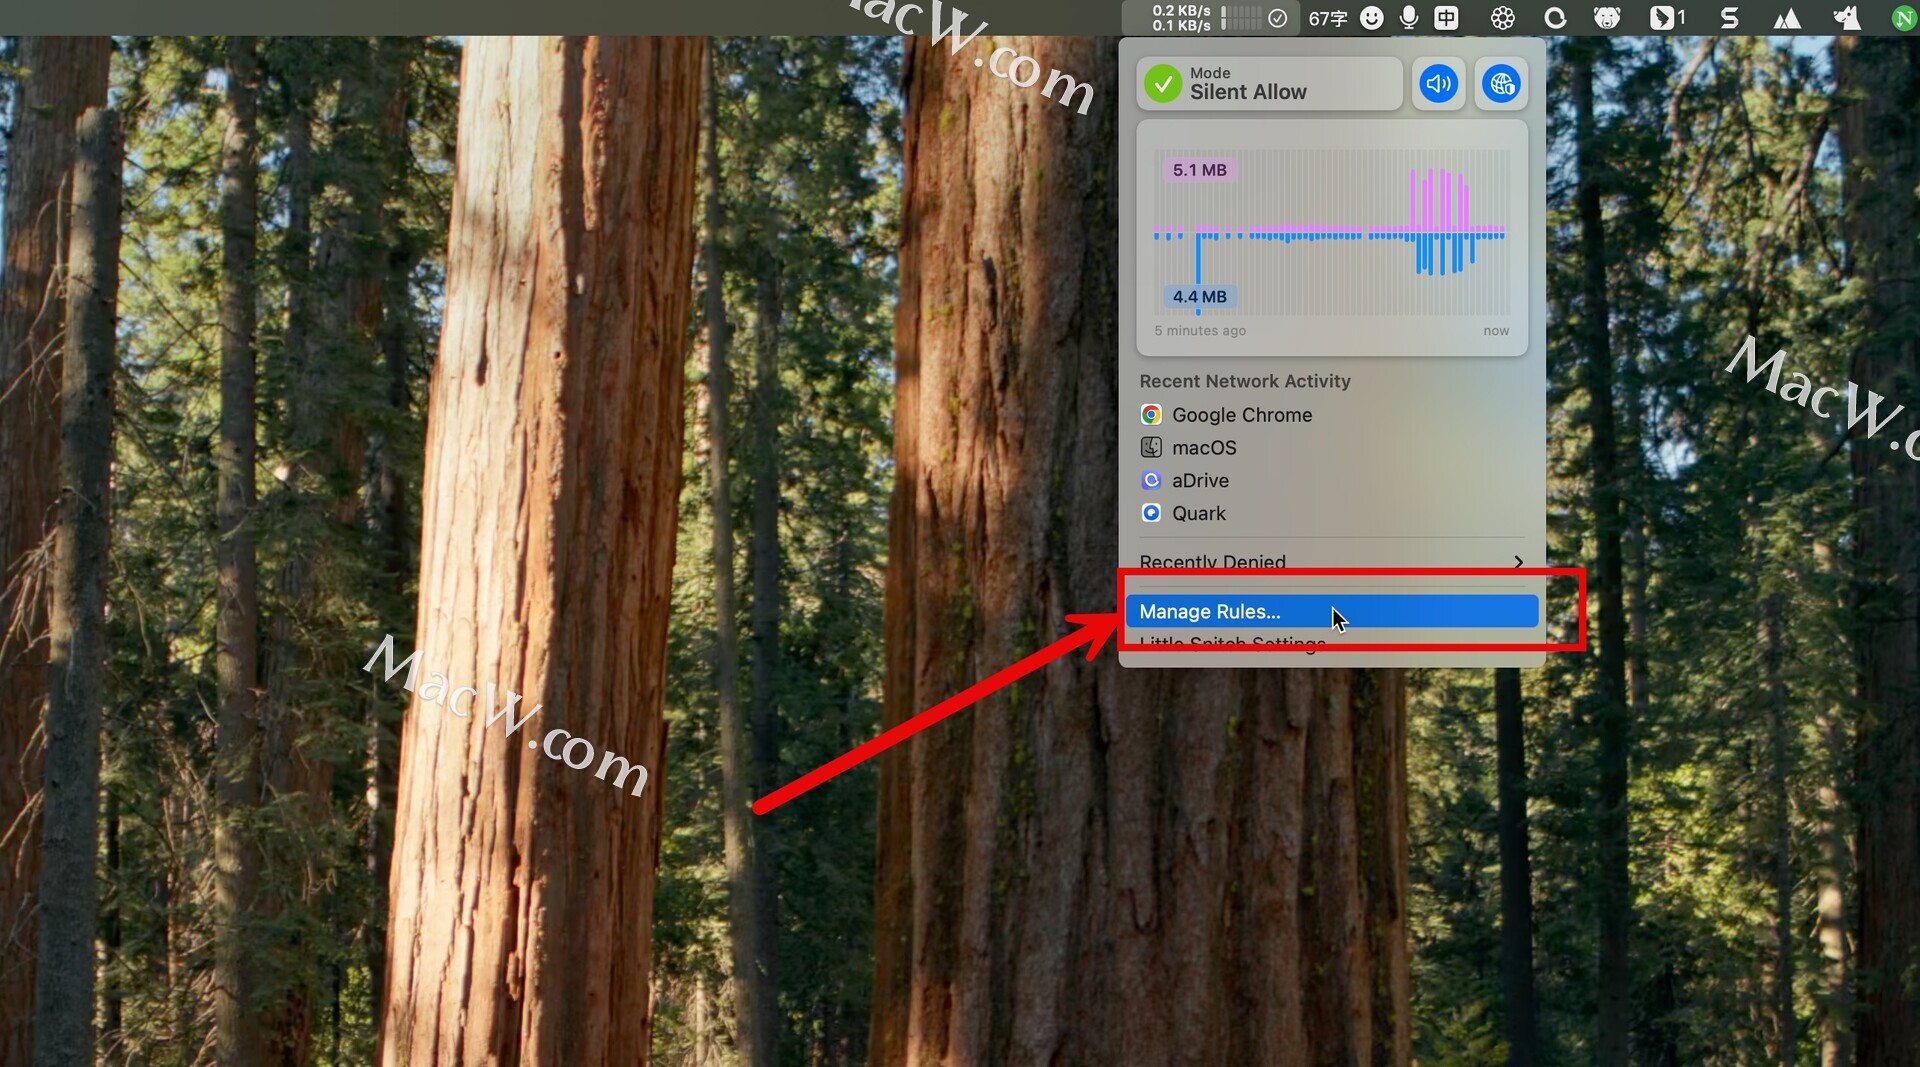Viewport: 1920px width, 1067px height.
Task: Switch the Silent Allow mode selector
Action: (1268, 84)
